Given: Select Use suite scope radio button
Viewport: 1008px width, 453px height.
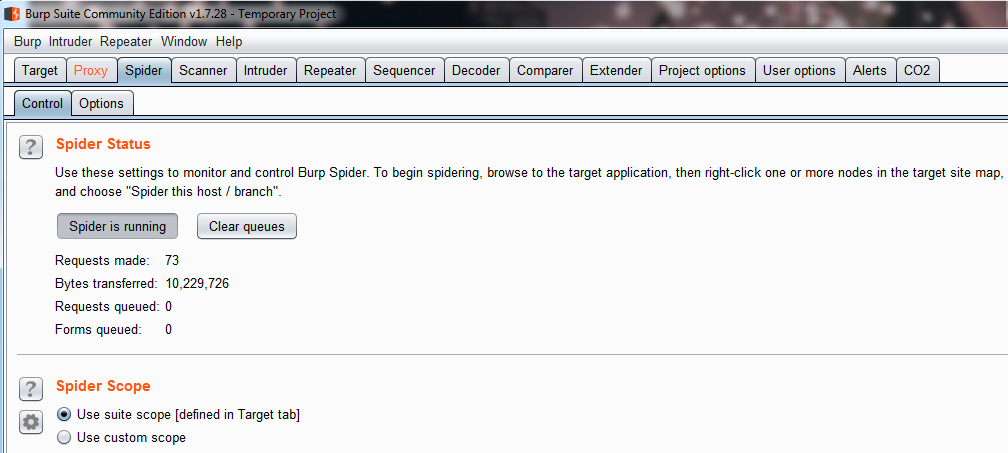Looking at the screenshot, I should [x=64, y=414].
